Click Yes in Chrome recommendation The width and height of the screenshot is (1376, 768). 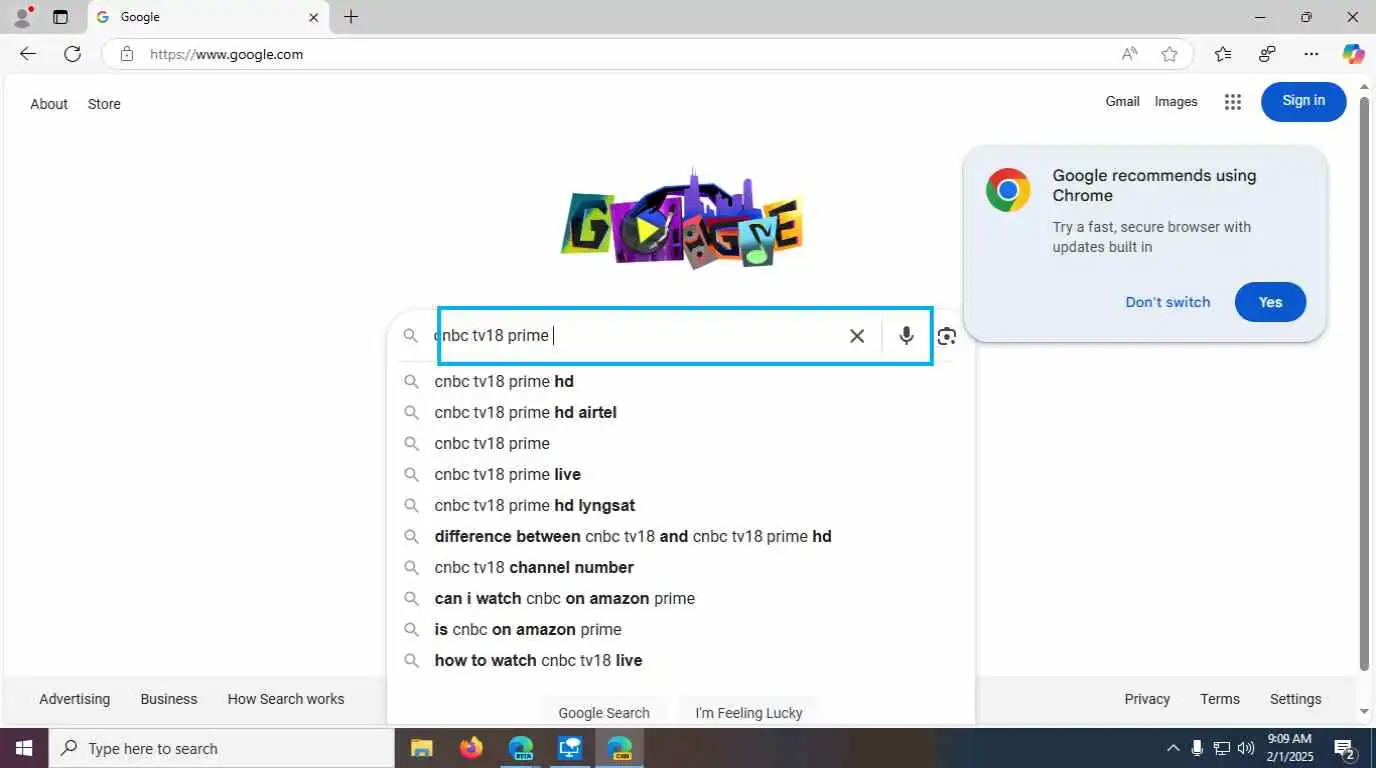[x=1270, y=302]
